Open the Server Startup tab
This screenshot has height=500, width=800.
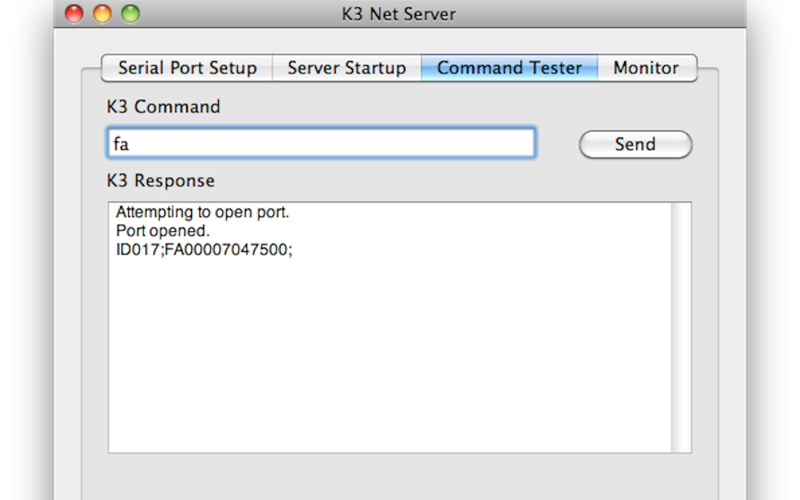pos(346,68)
